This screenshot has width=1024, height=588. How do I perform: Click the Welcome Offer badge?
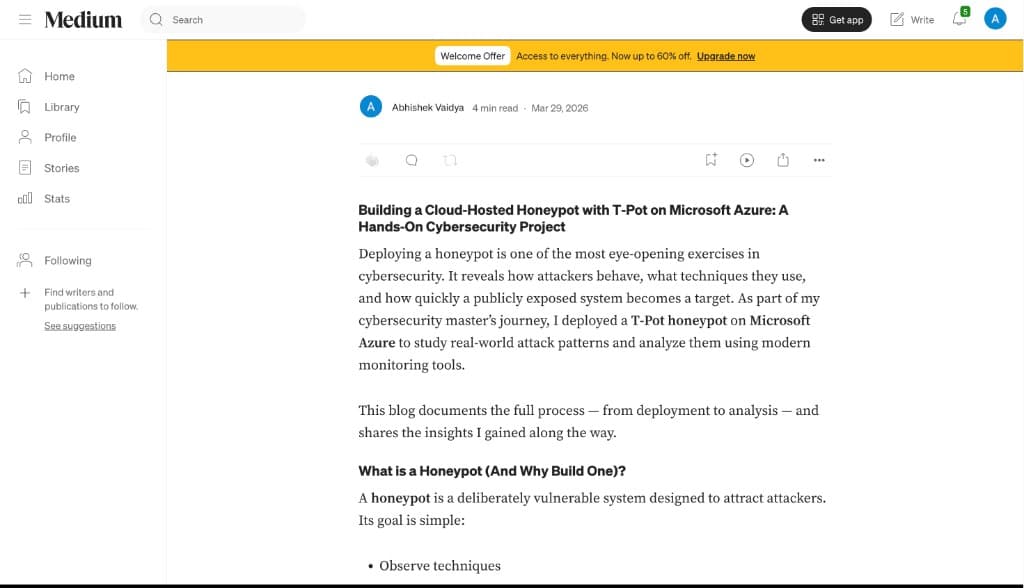[x=472, y=56]
